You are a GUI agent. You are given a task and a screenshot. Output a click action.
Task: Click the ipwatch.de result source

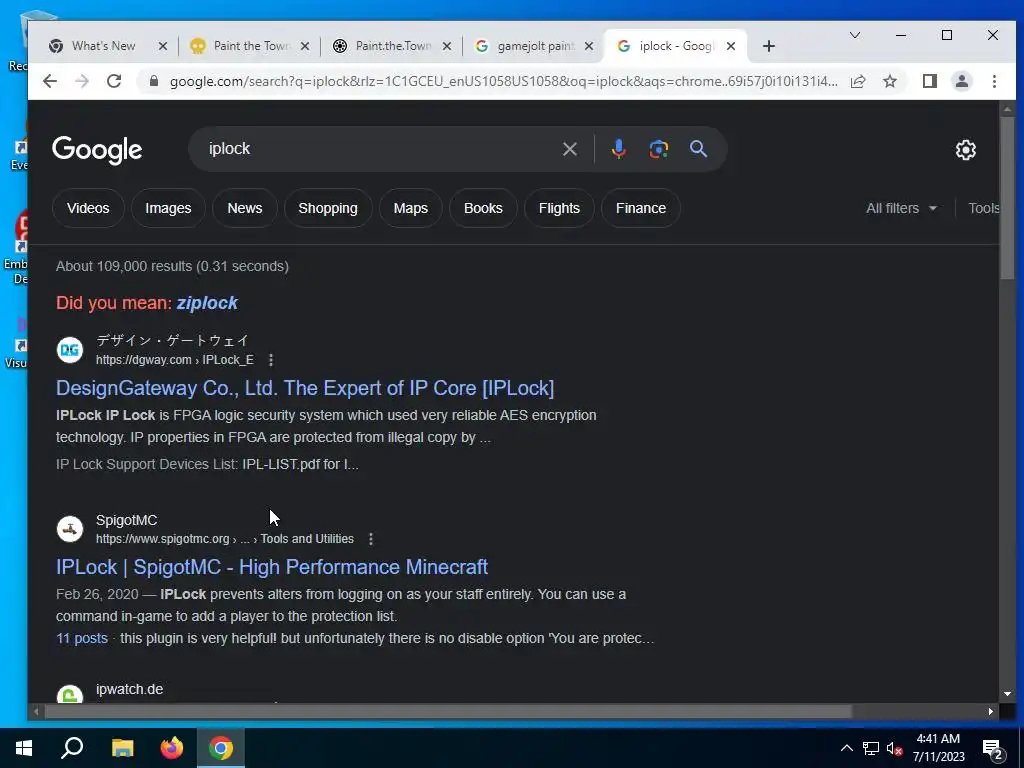tap(129, 690)
